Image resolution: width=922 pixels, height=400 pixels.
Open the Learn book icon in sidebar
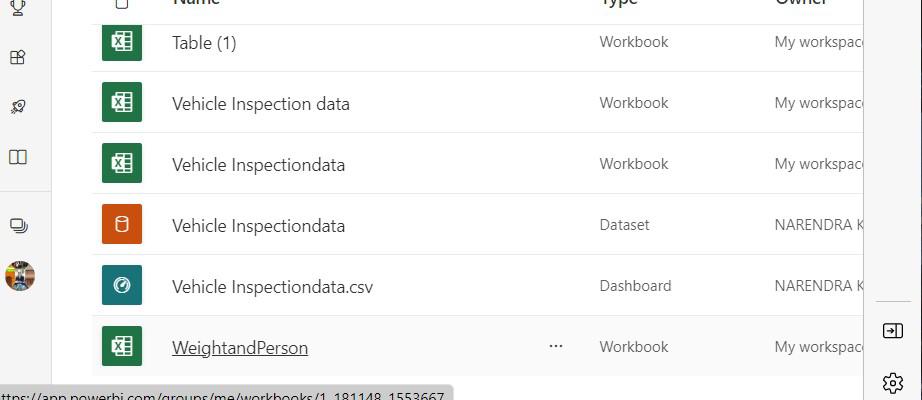click(x=17, y=157)
